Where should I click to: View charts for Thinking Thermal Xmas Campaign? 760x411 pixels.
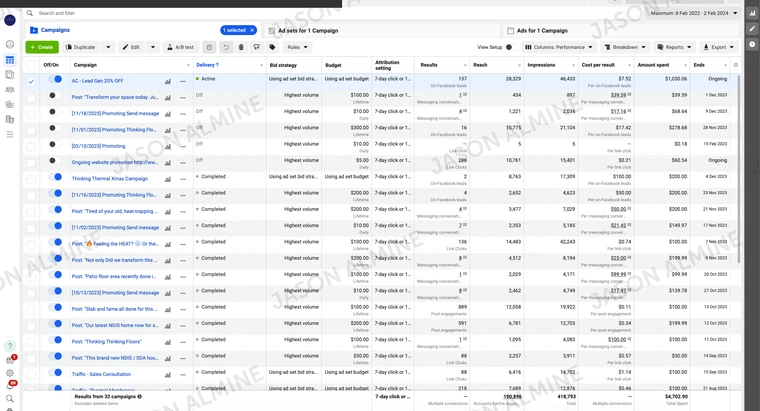click(x=168, y=179)
